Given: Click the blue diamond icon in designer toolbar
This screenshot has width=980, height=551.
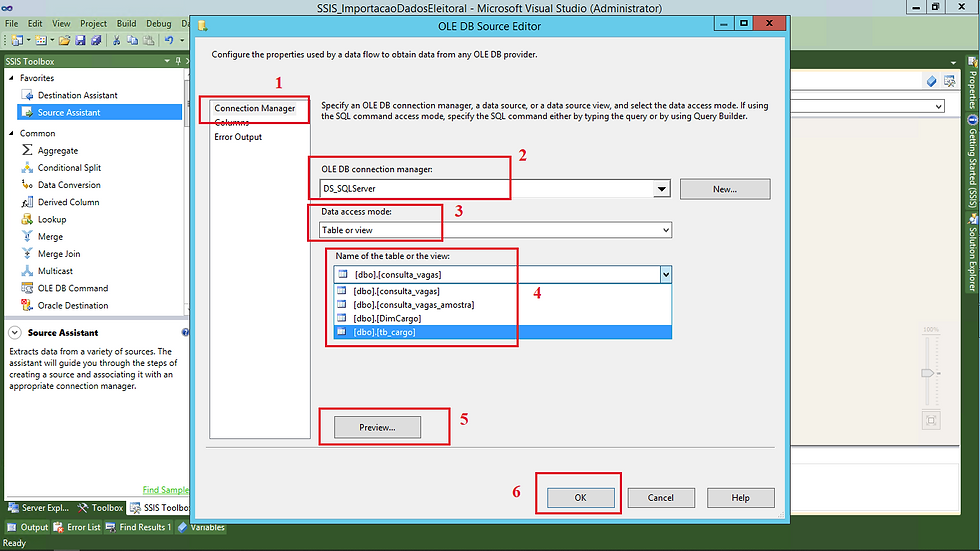Looking at the screenshot, I should pos(931,81).
